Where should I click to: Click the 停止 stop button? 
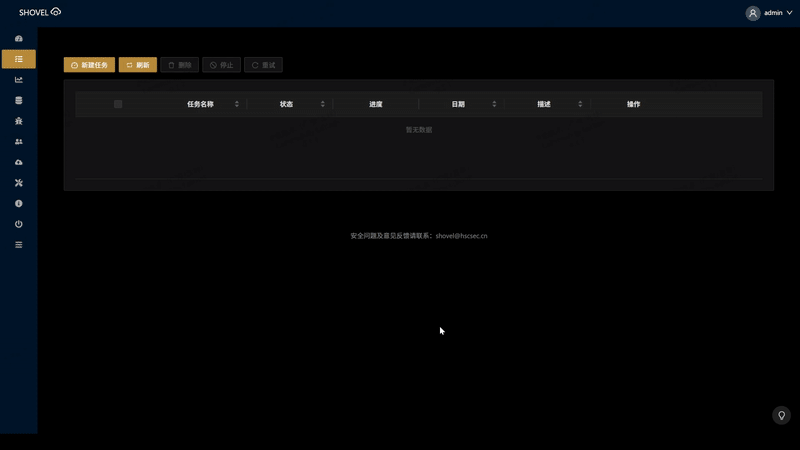pos(221,65)
